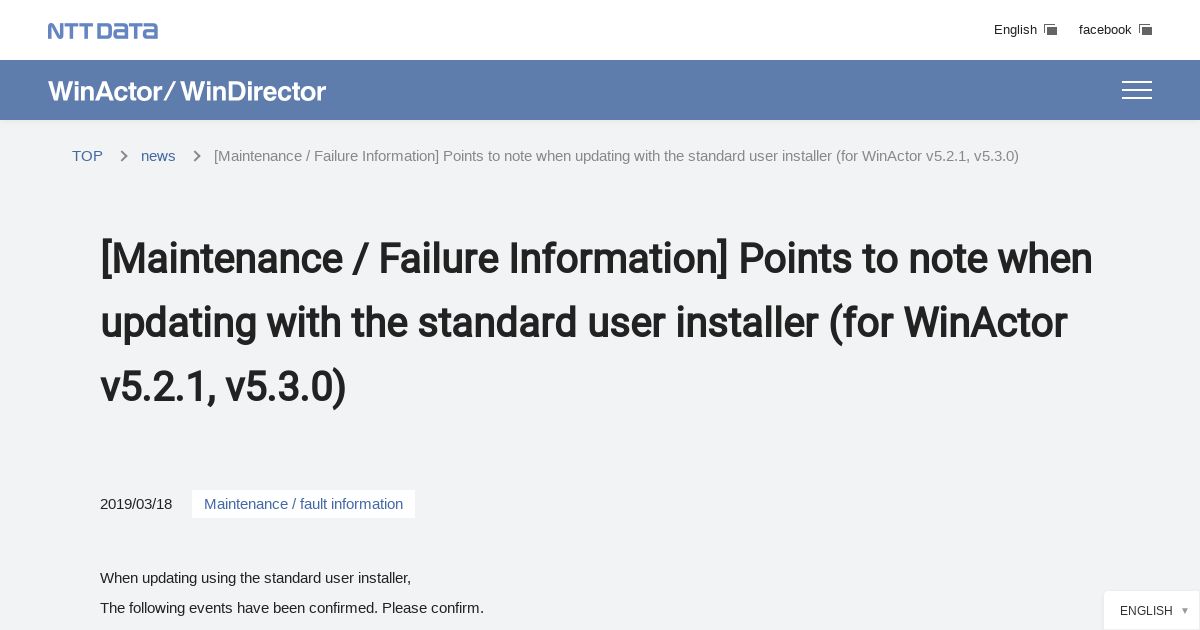Click the article headline about standard user installer
Viewport: 1200px width, 630px height.
[596, 323]
